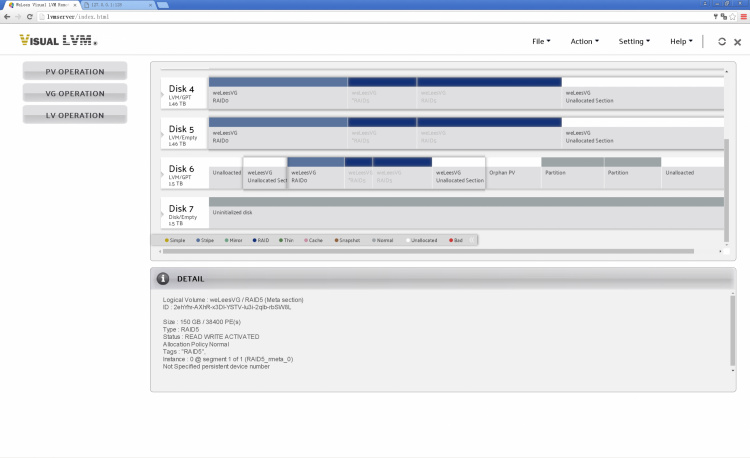Select the Orphan PV segment on Disk 6
Screen dimensions: 750x458
512,173
